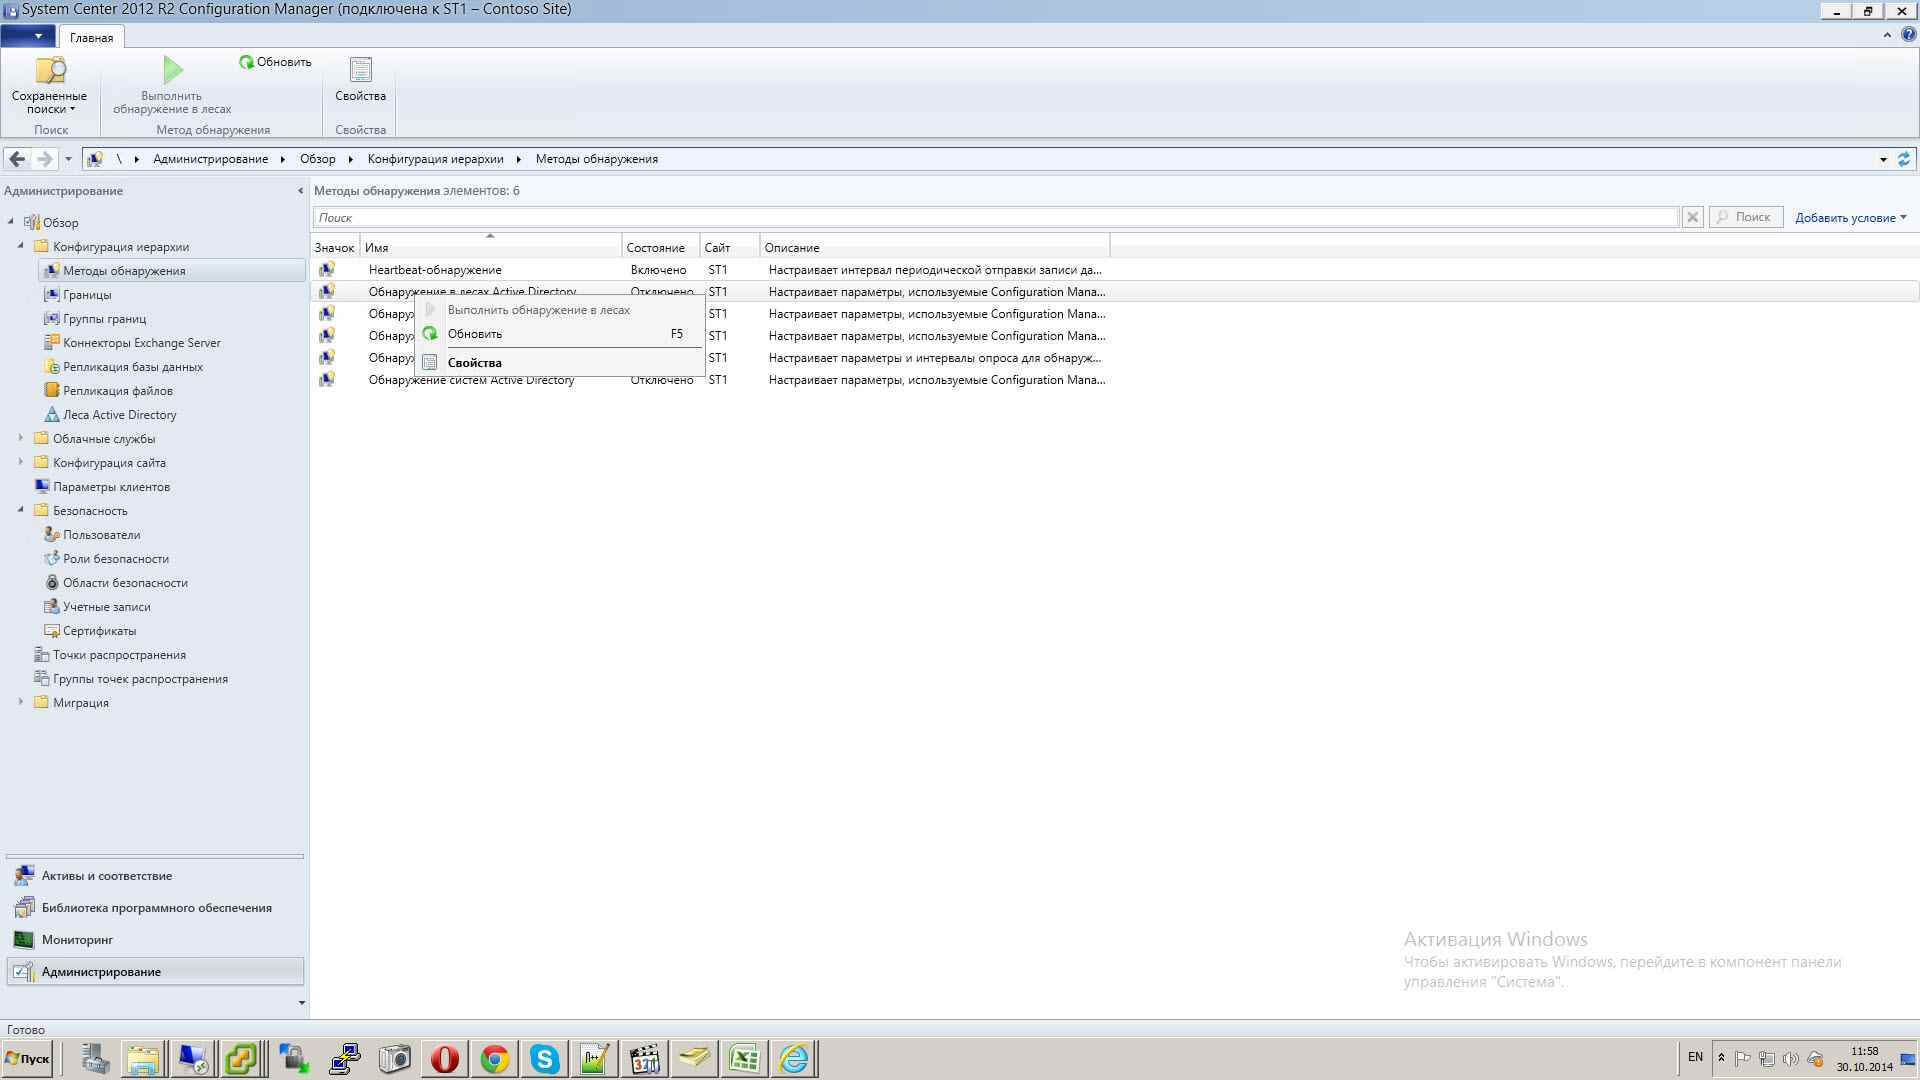Select Учетные записи node
The height and width of the screenshot is (1080, 1920).
106,607
